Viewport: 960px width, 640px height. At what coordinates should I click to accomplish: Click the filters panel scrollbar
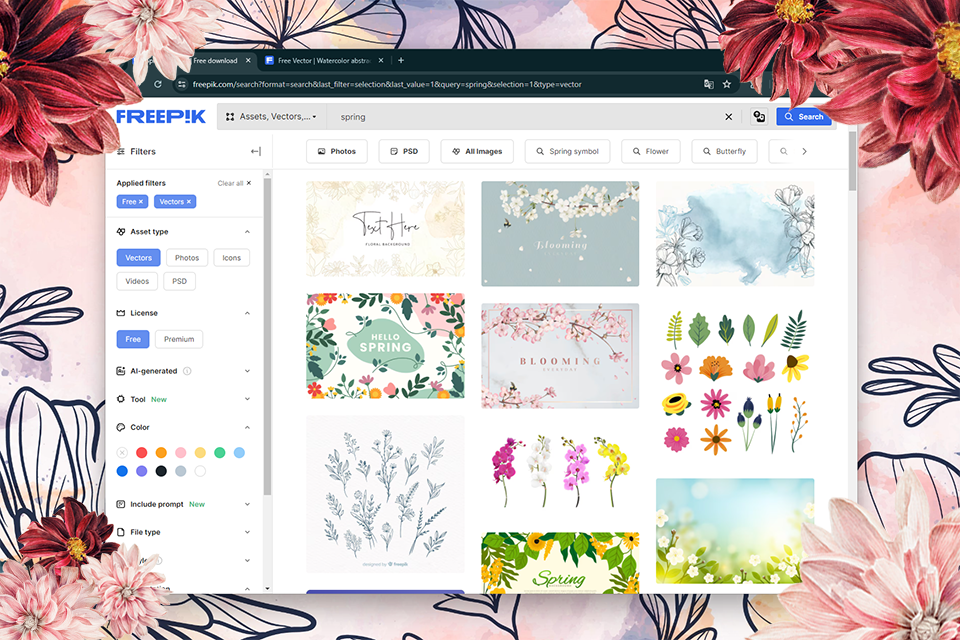click(x=267, y=337)
